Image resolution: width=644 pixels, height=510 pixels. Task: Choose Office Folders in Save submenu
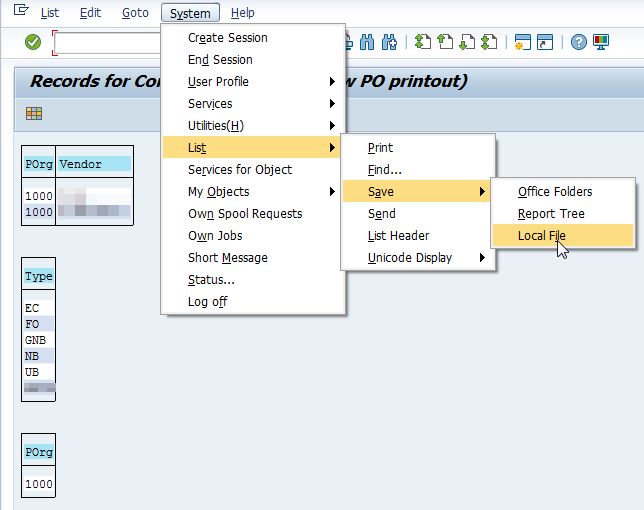pos(554,192)
